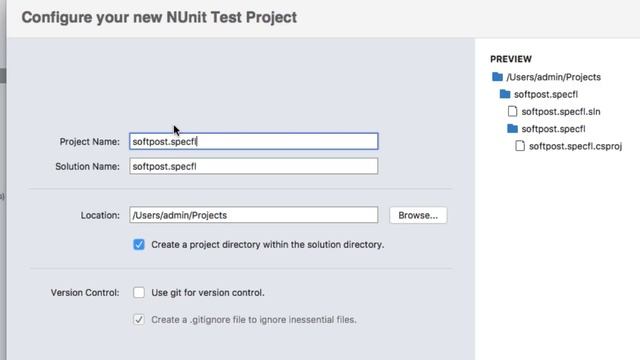Toggle the .gitignore file creation checkbox
Image resolution: width=640 pixels, height=360 pixels.
pyautogui.click(x=139, y=319)
